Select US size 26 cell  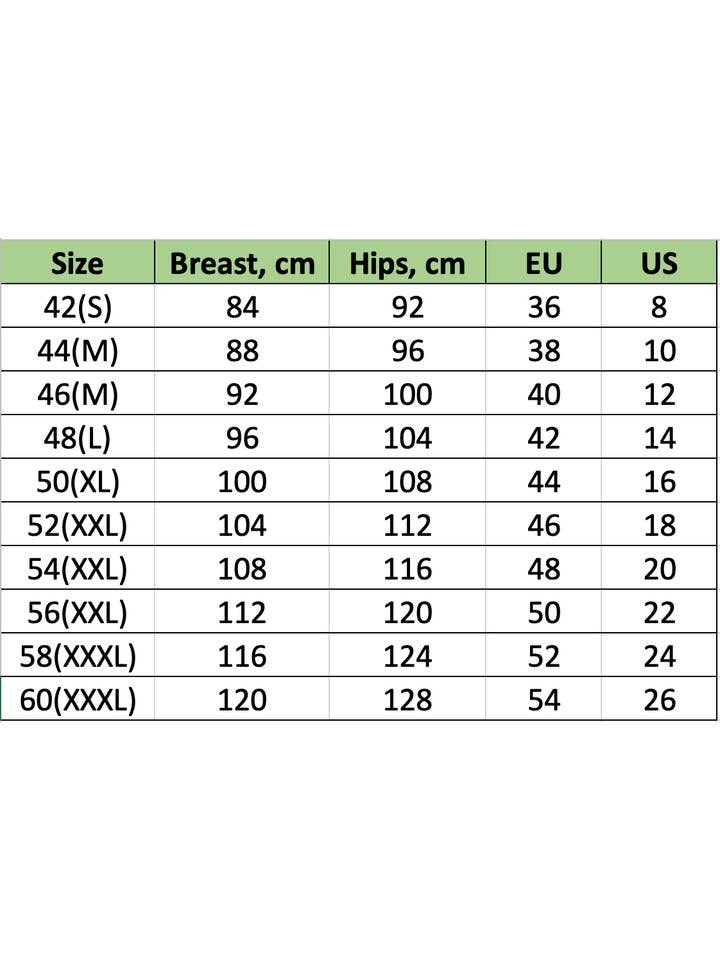659,699
